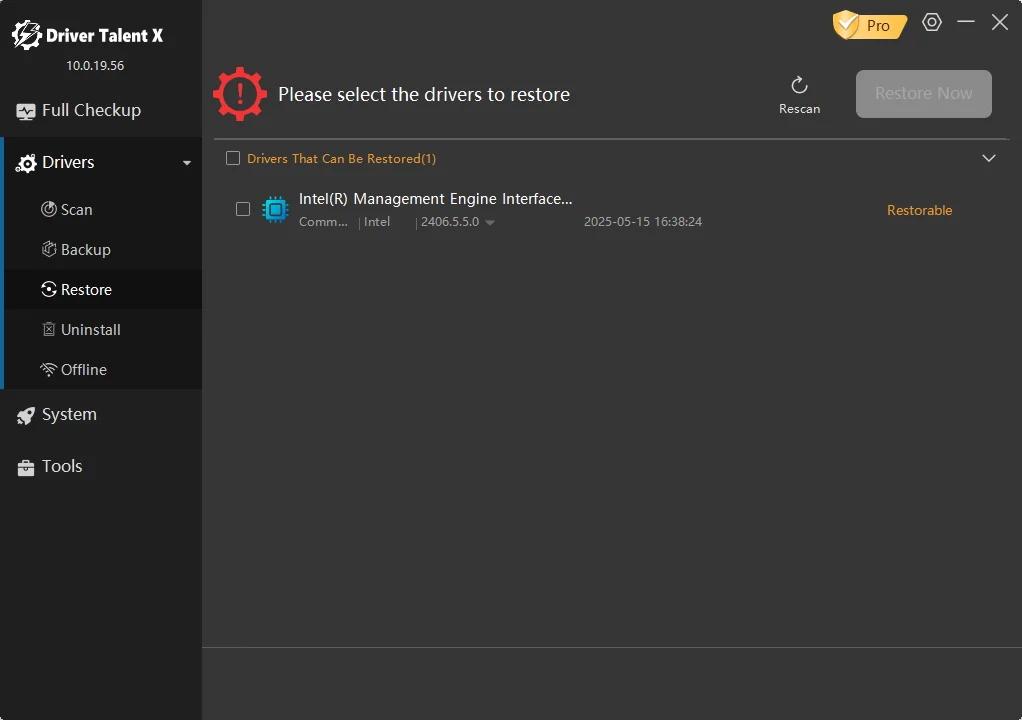Click the Scan circular icon
The height and width of the screenshot is (720, 1022).
(x=49, y=209)
